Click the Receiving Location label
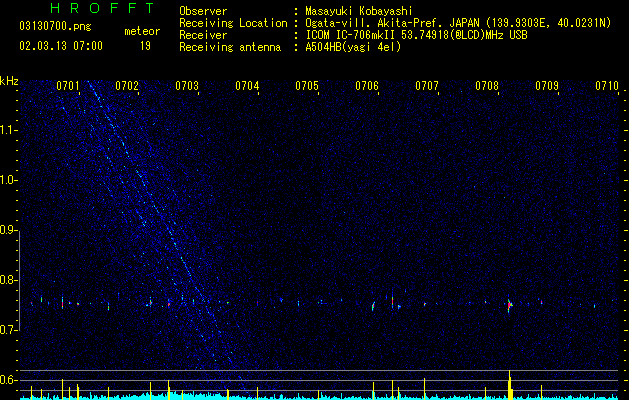 coord(233,23)
